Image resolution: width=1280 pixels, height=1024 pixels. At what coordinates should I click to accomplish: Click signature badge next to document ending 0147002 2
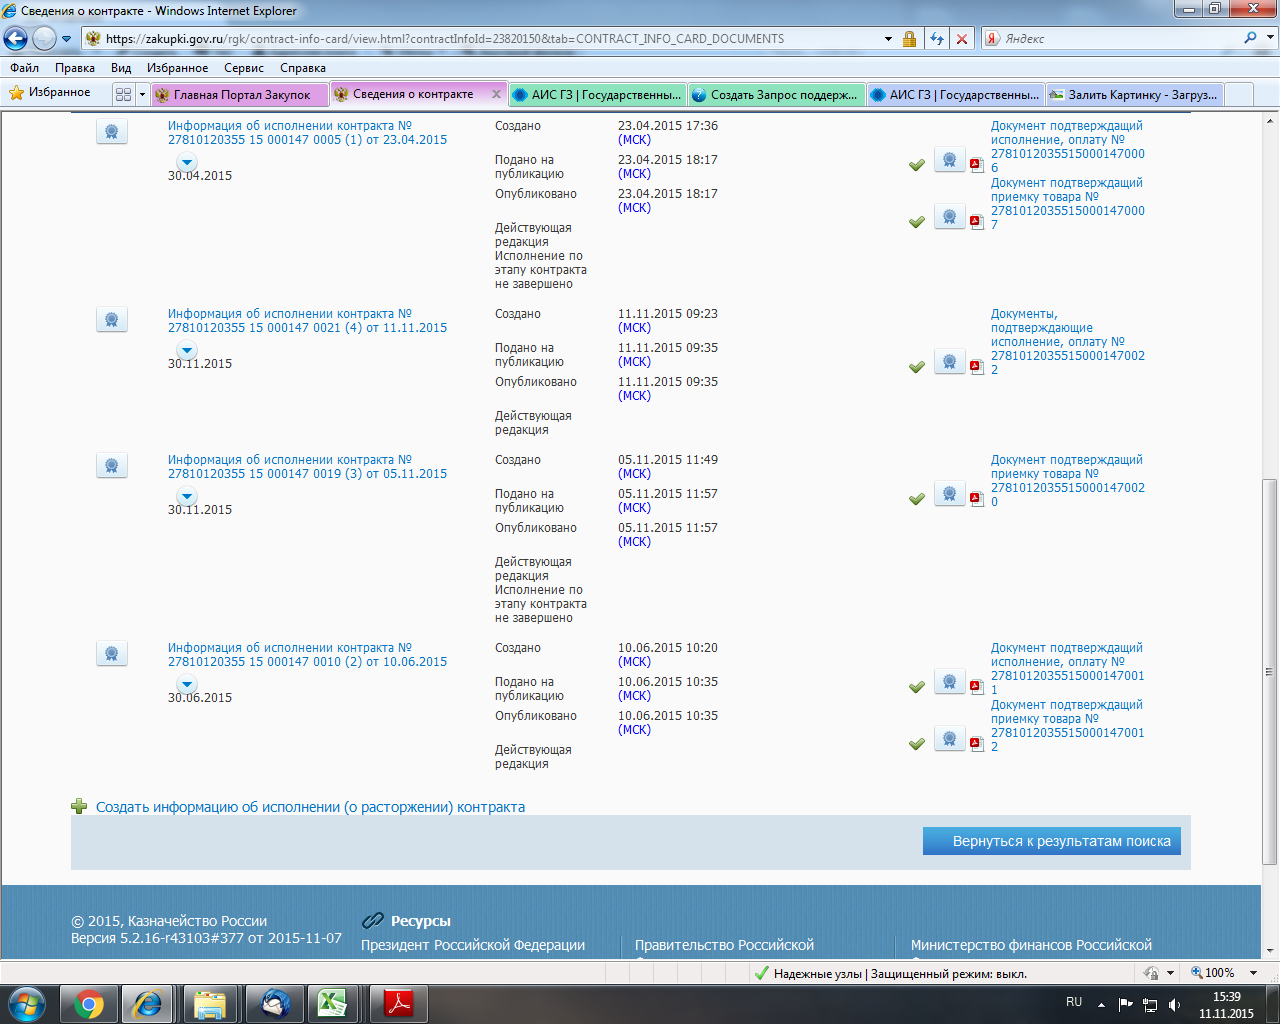click(x=950, y=362)
